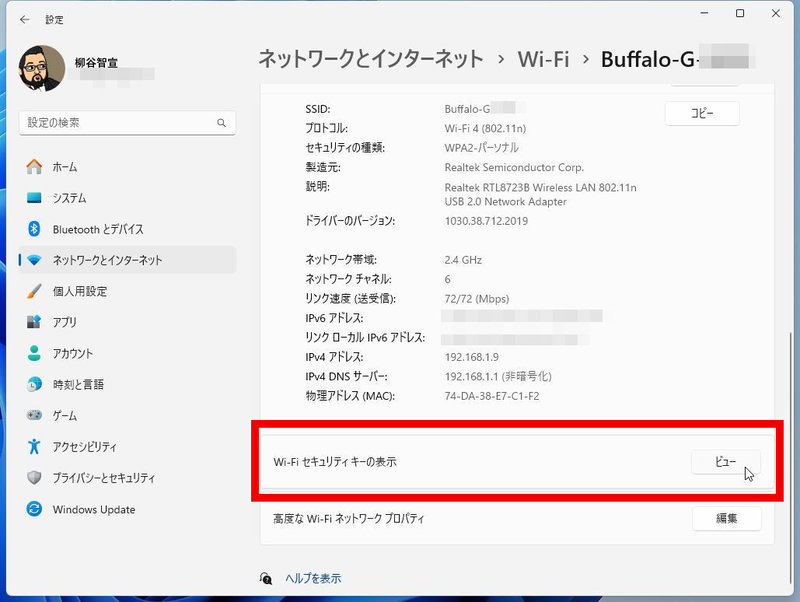This screenshot has width=800, height=602.
Task: Go back with the arrow icon
Action: 24,20
